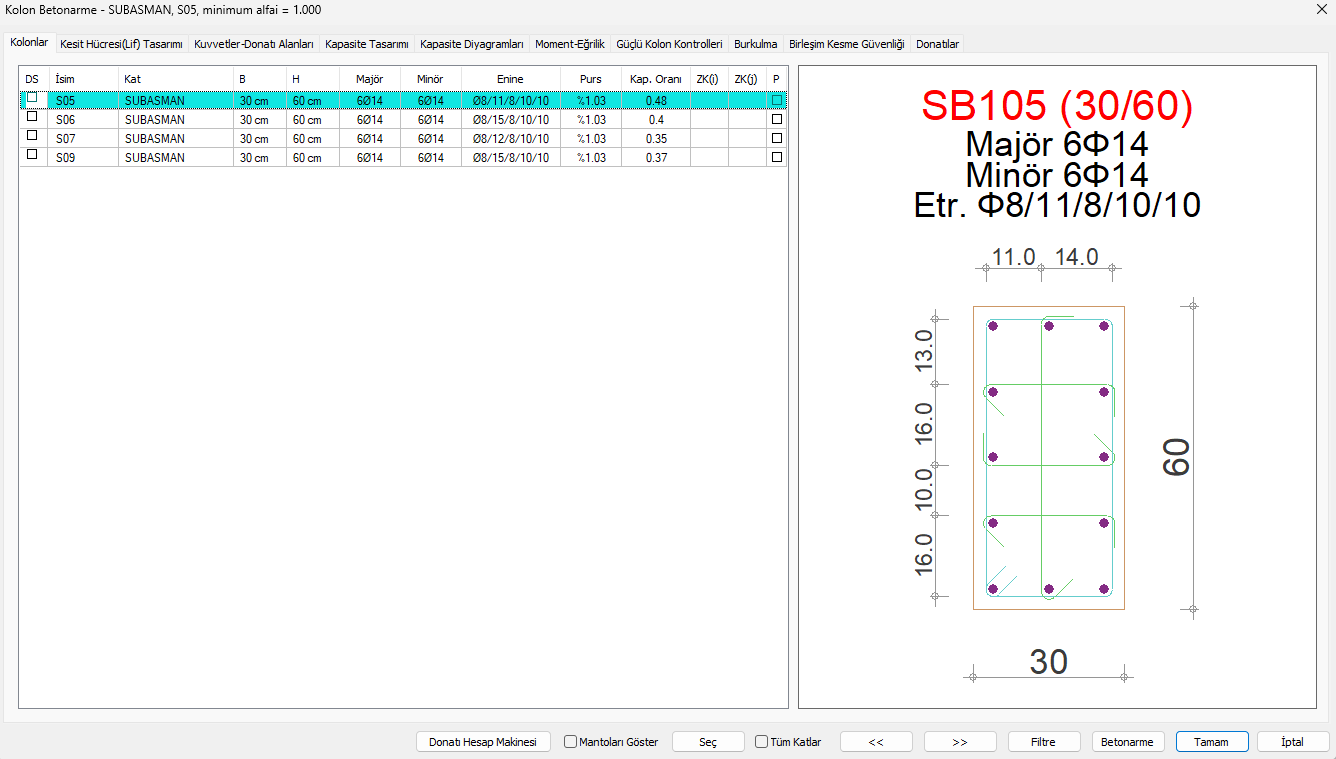
Task: Tick the DS checkbox for column S05
Action: [x=32, y=98]
